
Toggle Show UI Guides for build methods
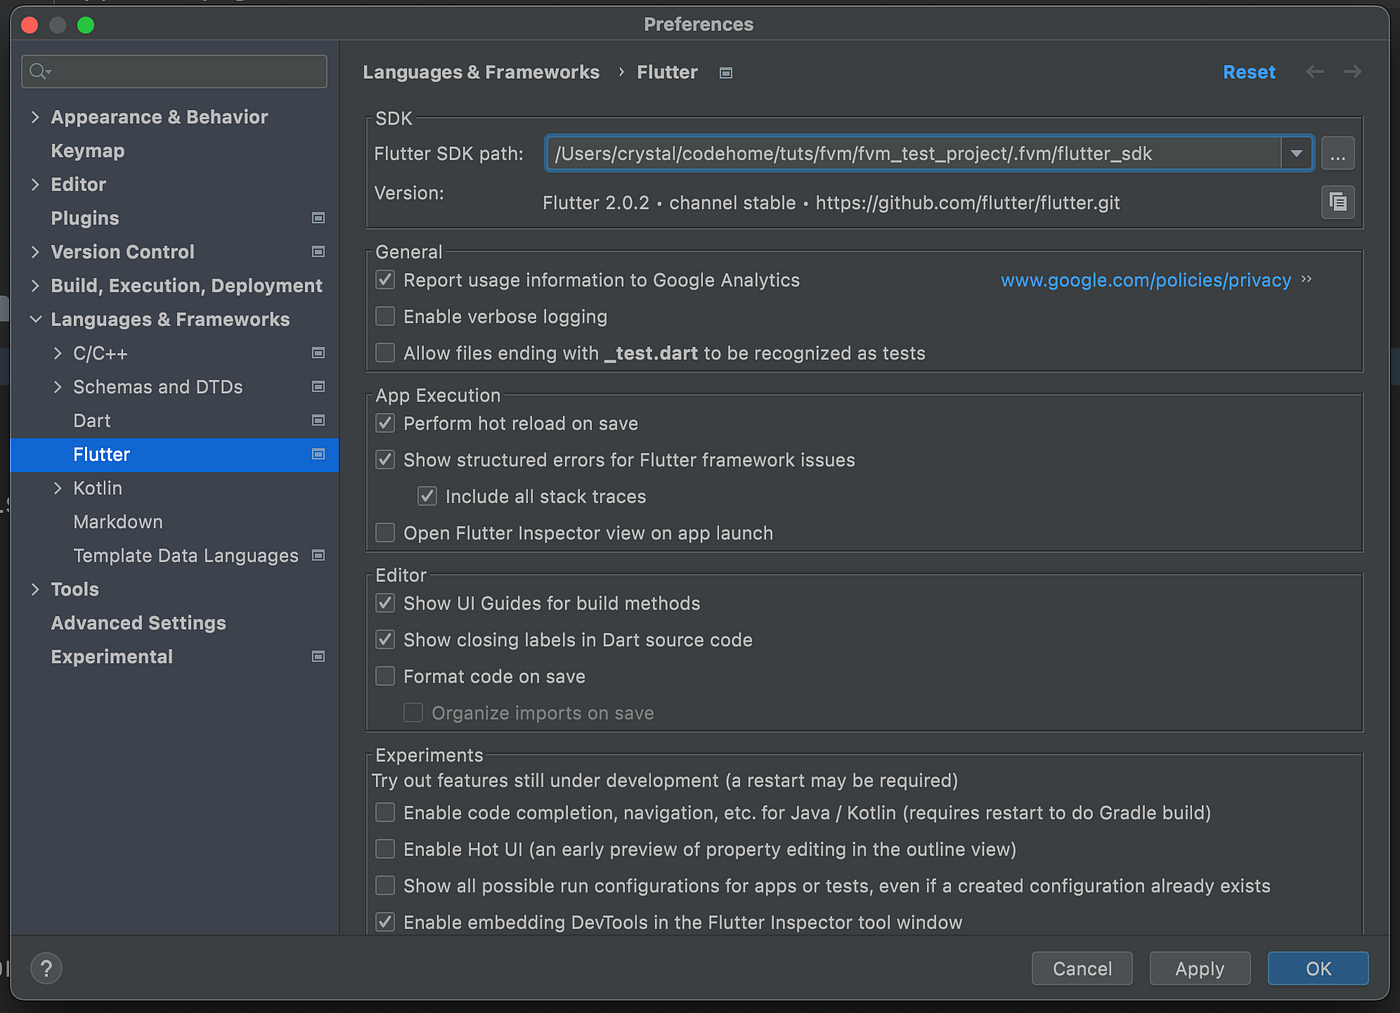(x=385, y=604)
